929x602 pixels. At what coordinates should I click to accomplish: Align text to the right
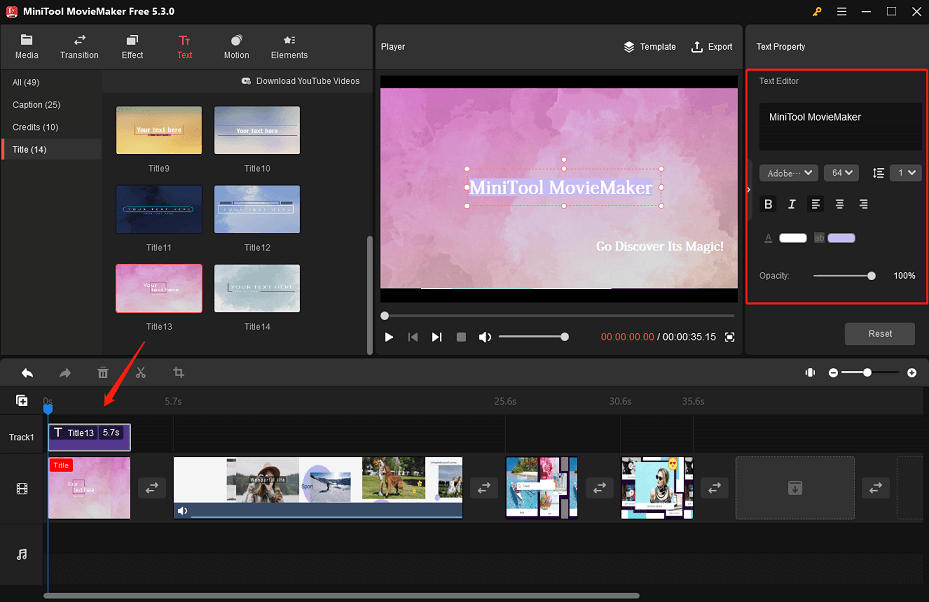(863, 204)
